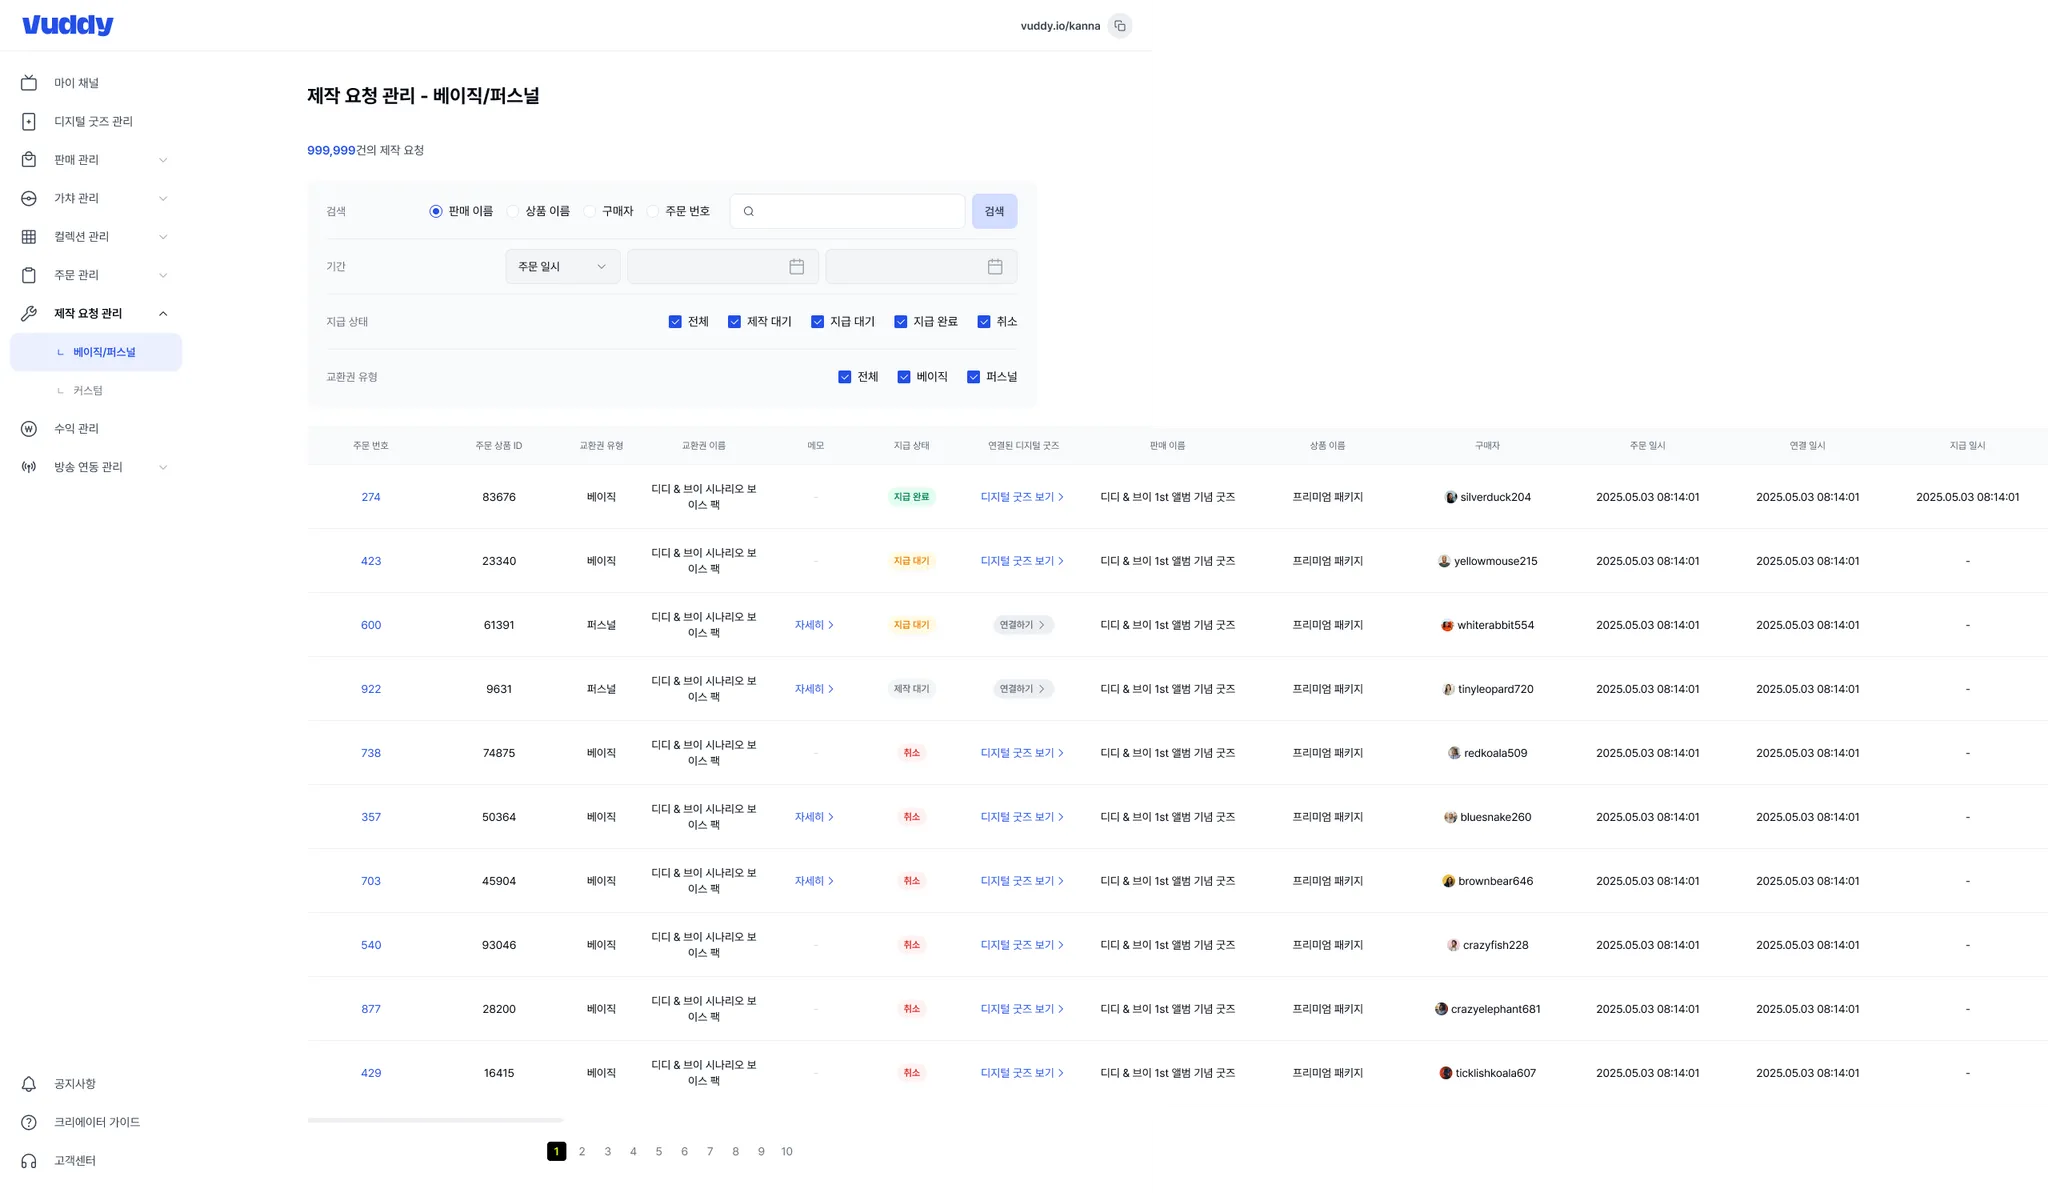
Task: Focus the search text input field
Action: (847, 211)
